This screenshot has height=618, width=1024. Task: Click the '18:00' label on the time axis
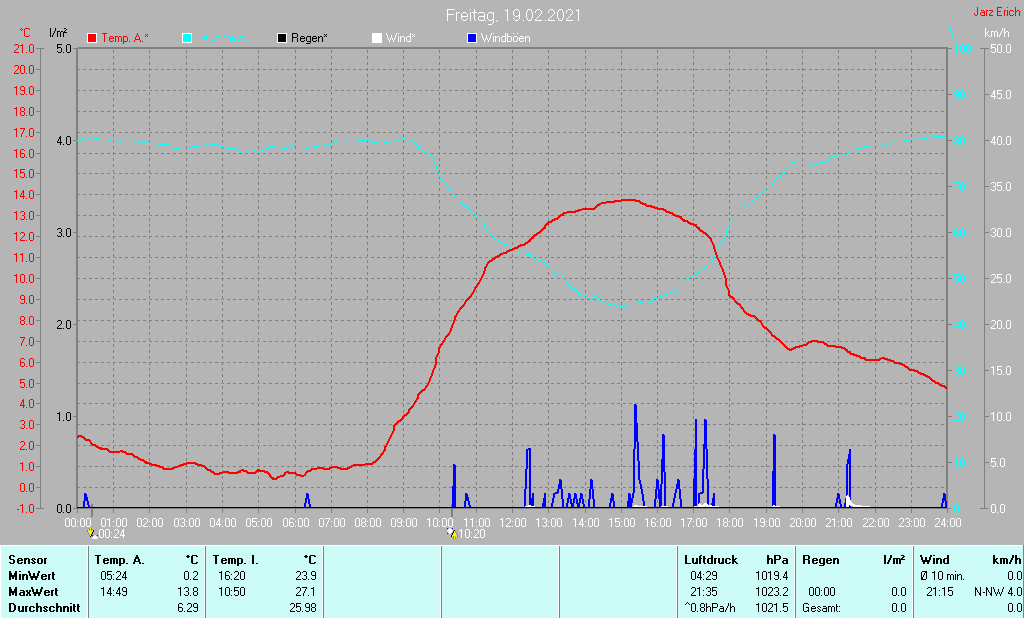(x=729, y=523)
